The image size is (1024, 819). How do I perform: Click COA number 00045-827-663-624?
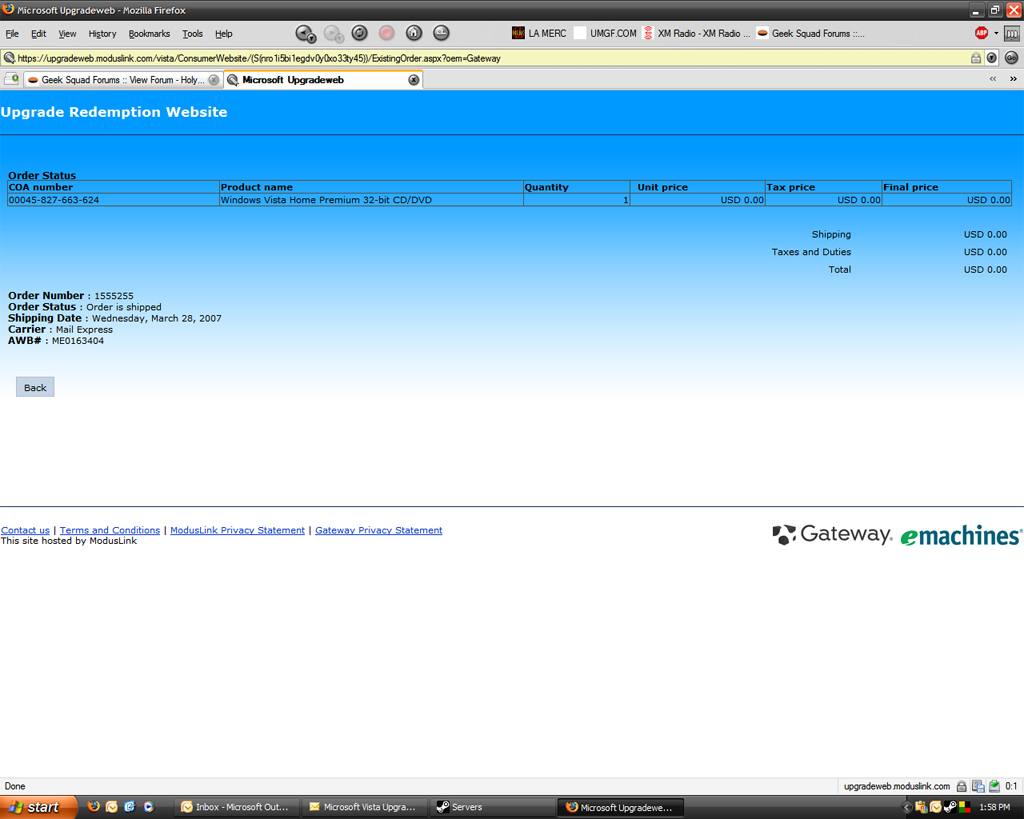click(x=54, y=200)
